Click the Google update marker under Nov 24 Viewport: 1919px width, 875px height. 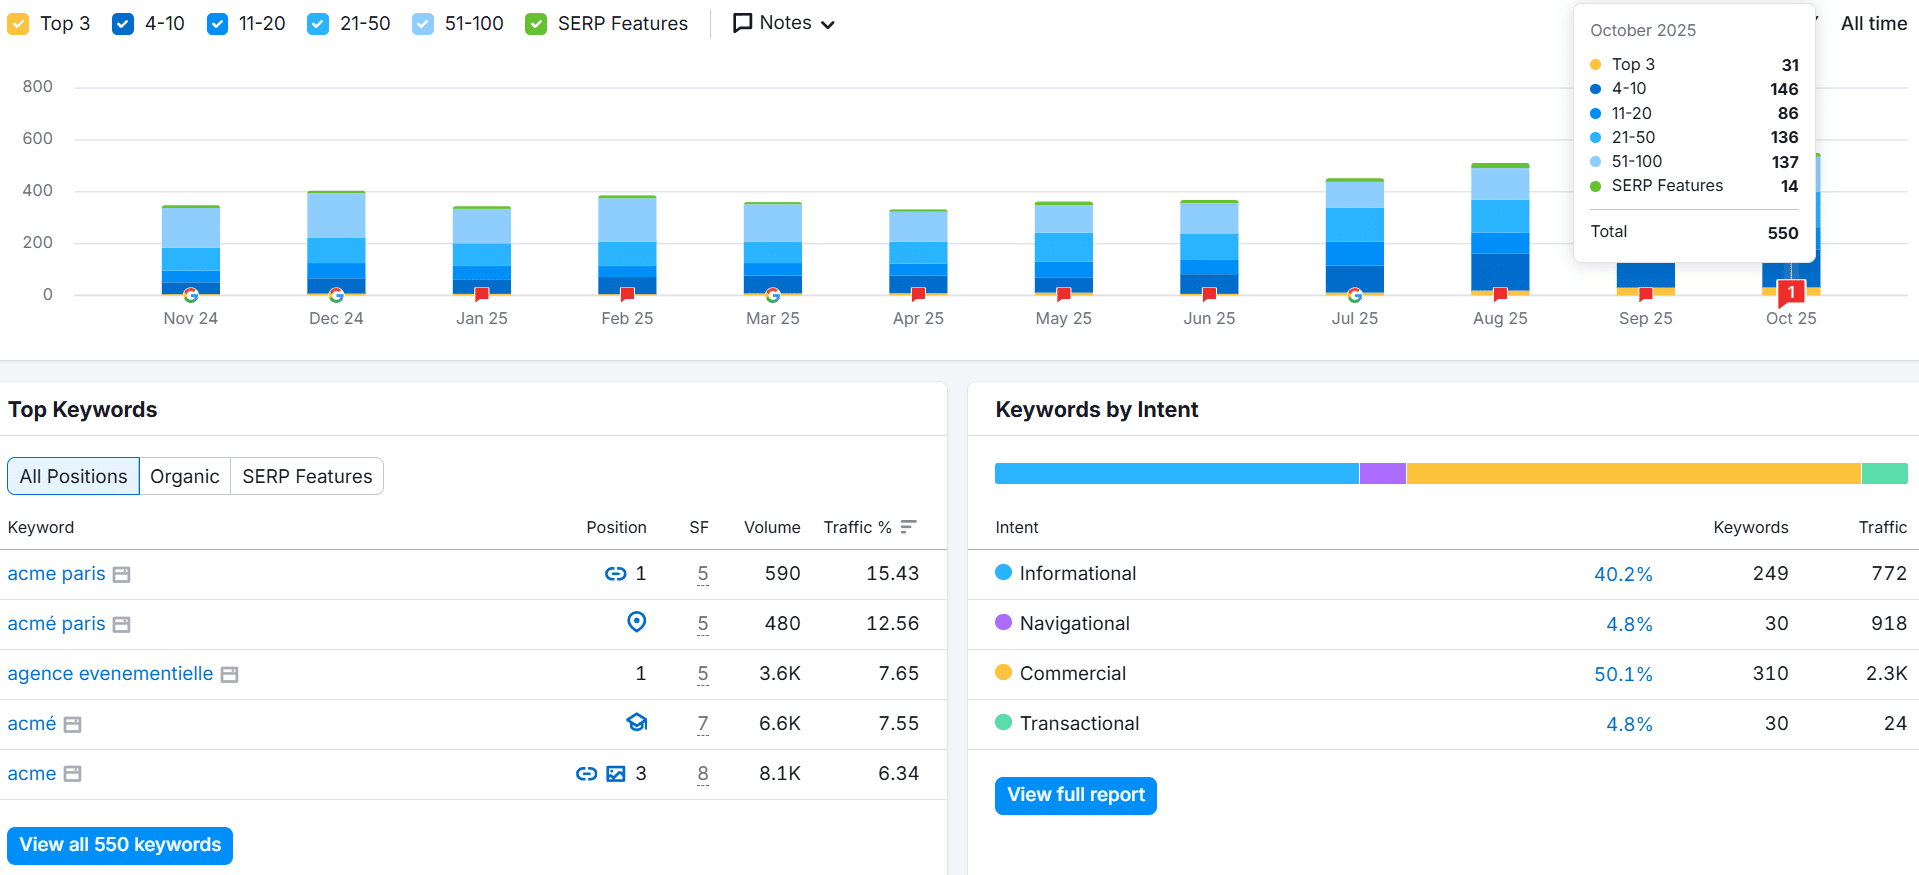click(x=190, y=295)
